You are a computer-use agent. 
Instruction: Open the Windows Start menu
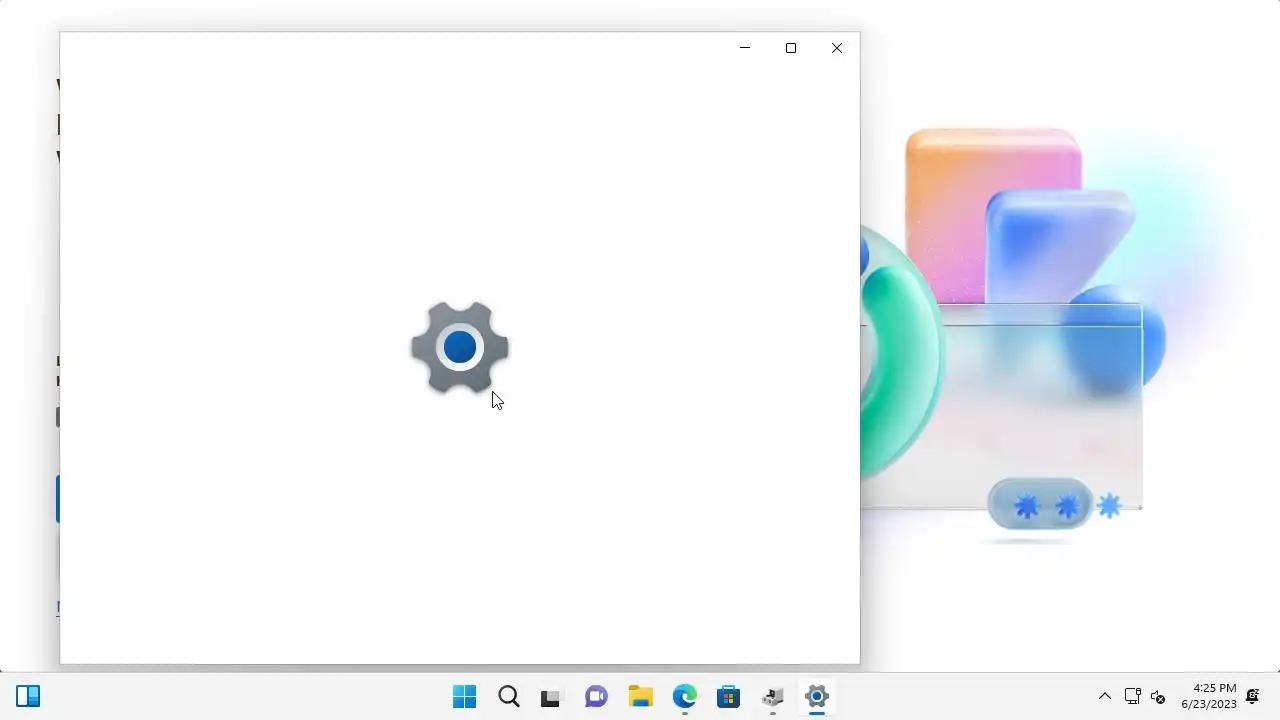coord(465,696)
